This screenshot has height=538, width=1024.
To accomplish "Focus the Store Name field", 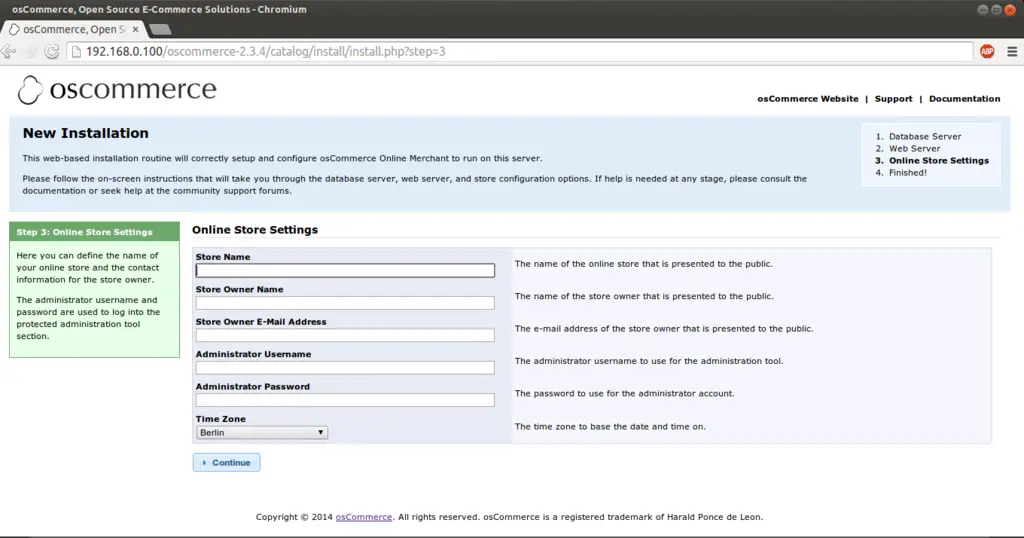I will coord(345,270).
